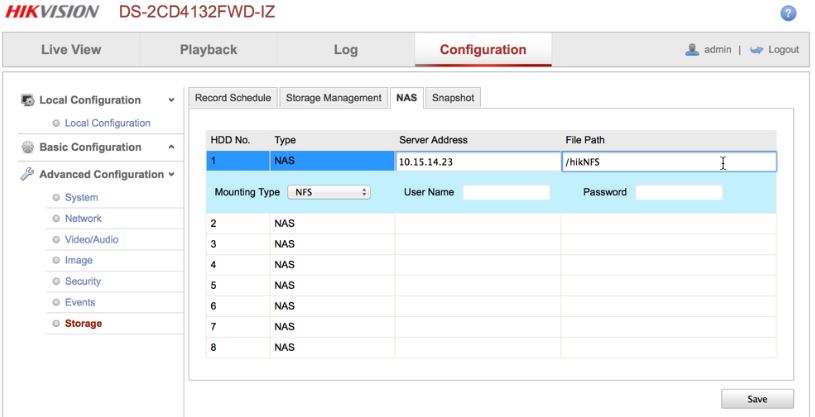
Task: Switch to the Live View tab
Action: [70, 50]
